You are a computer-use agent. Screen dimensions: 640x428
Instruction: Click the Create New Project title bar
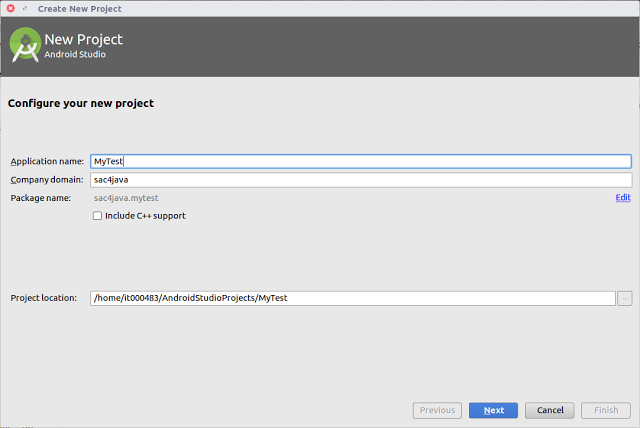pyautogui.click(x=320, y=9)
